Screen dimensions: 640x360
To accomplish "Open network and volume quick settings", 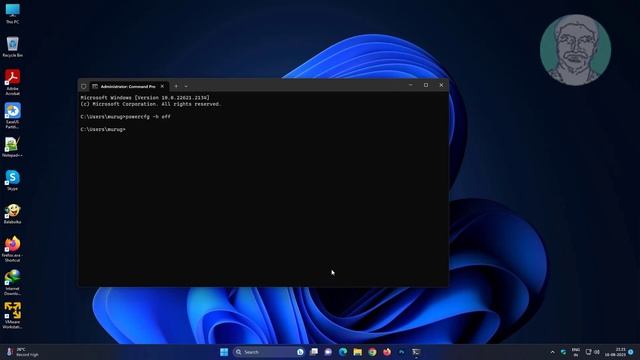I will [593, 352].
